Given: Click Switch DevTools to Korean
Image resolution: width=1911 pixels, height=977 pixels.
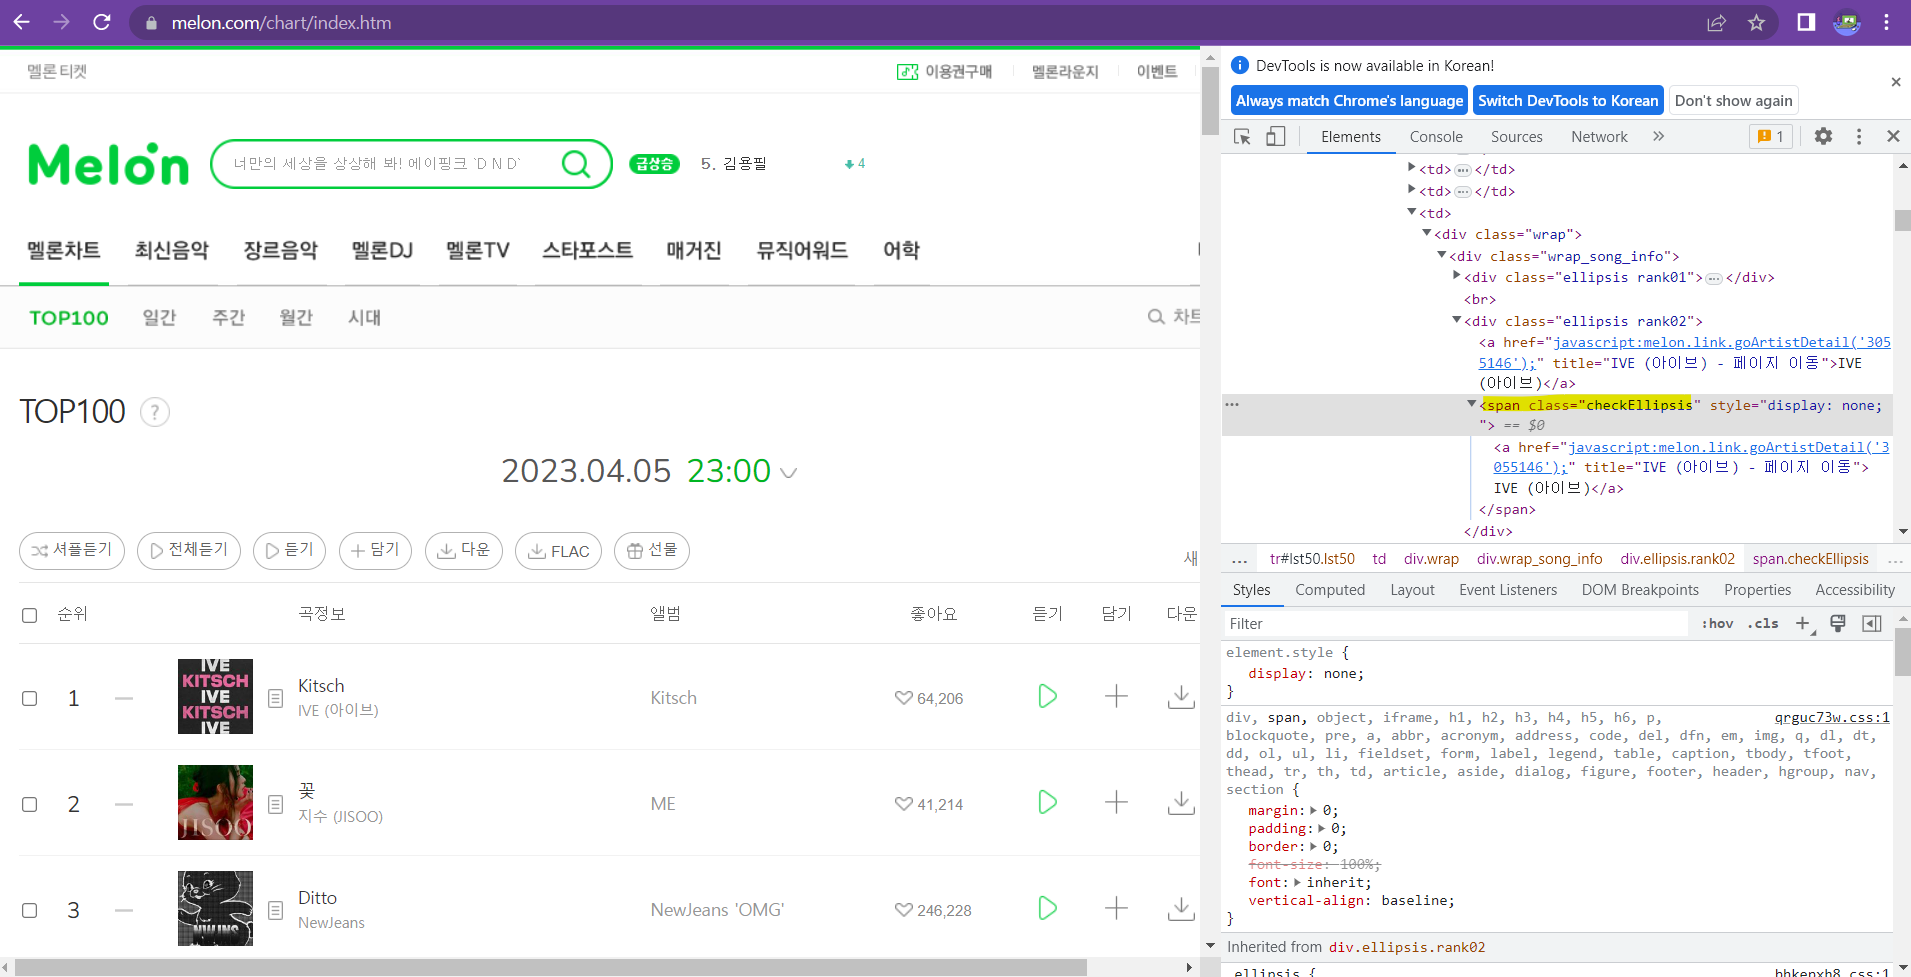Looking at the screenshot, I should [1568, 100].
